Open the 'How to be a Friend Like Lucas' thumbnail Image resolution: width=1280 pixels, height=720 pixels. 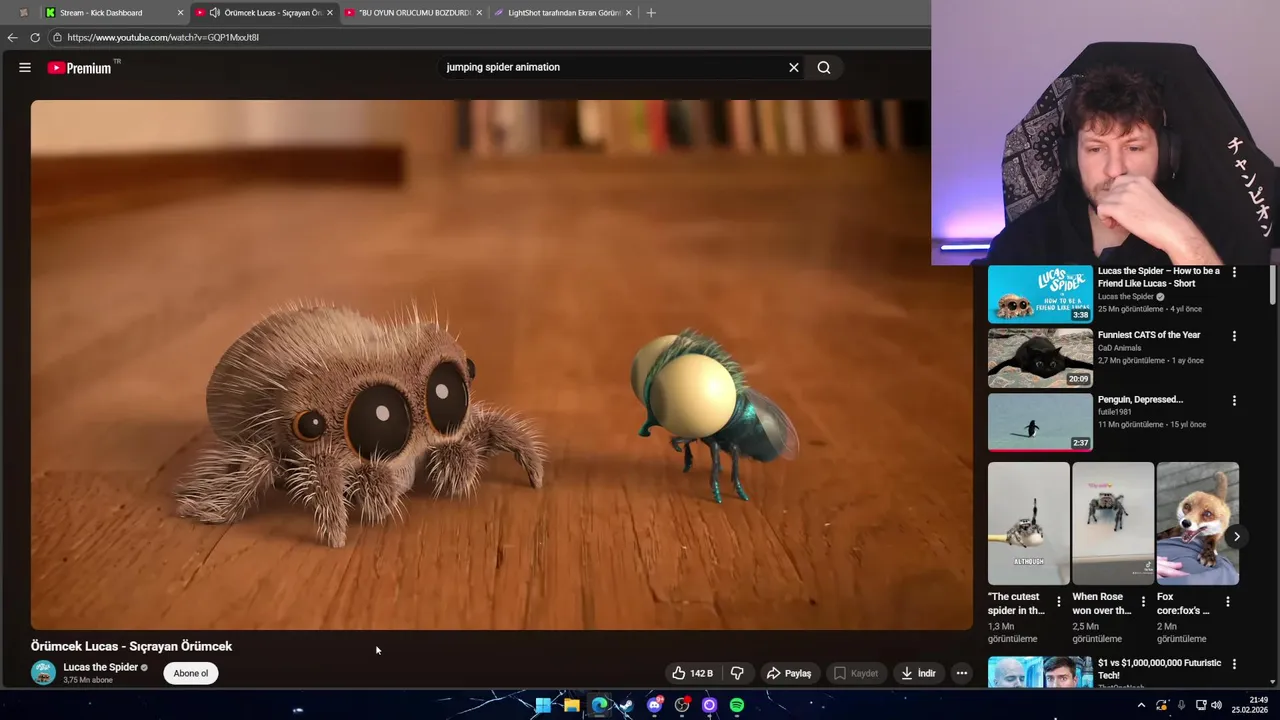pos(1040,294)
